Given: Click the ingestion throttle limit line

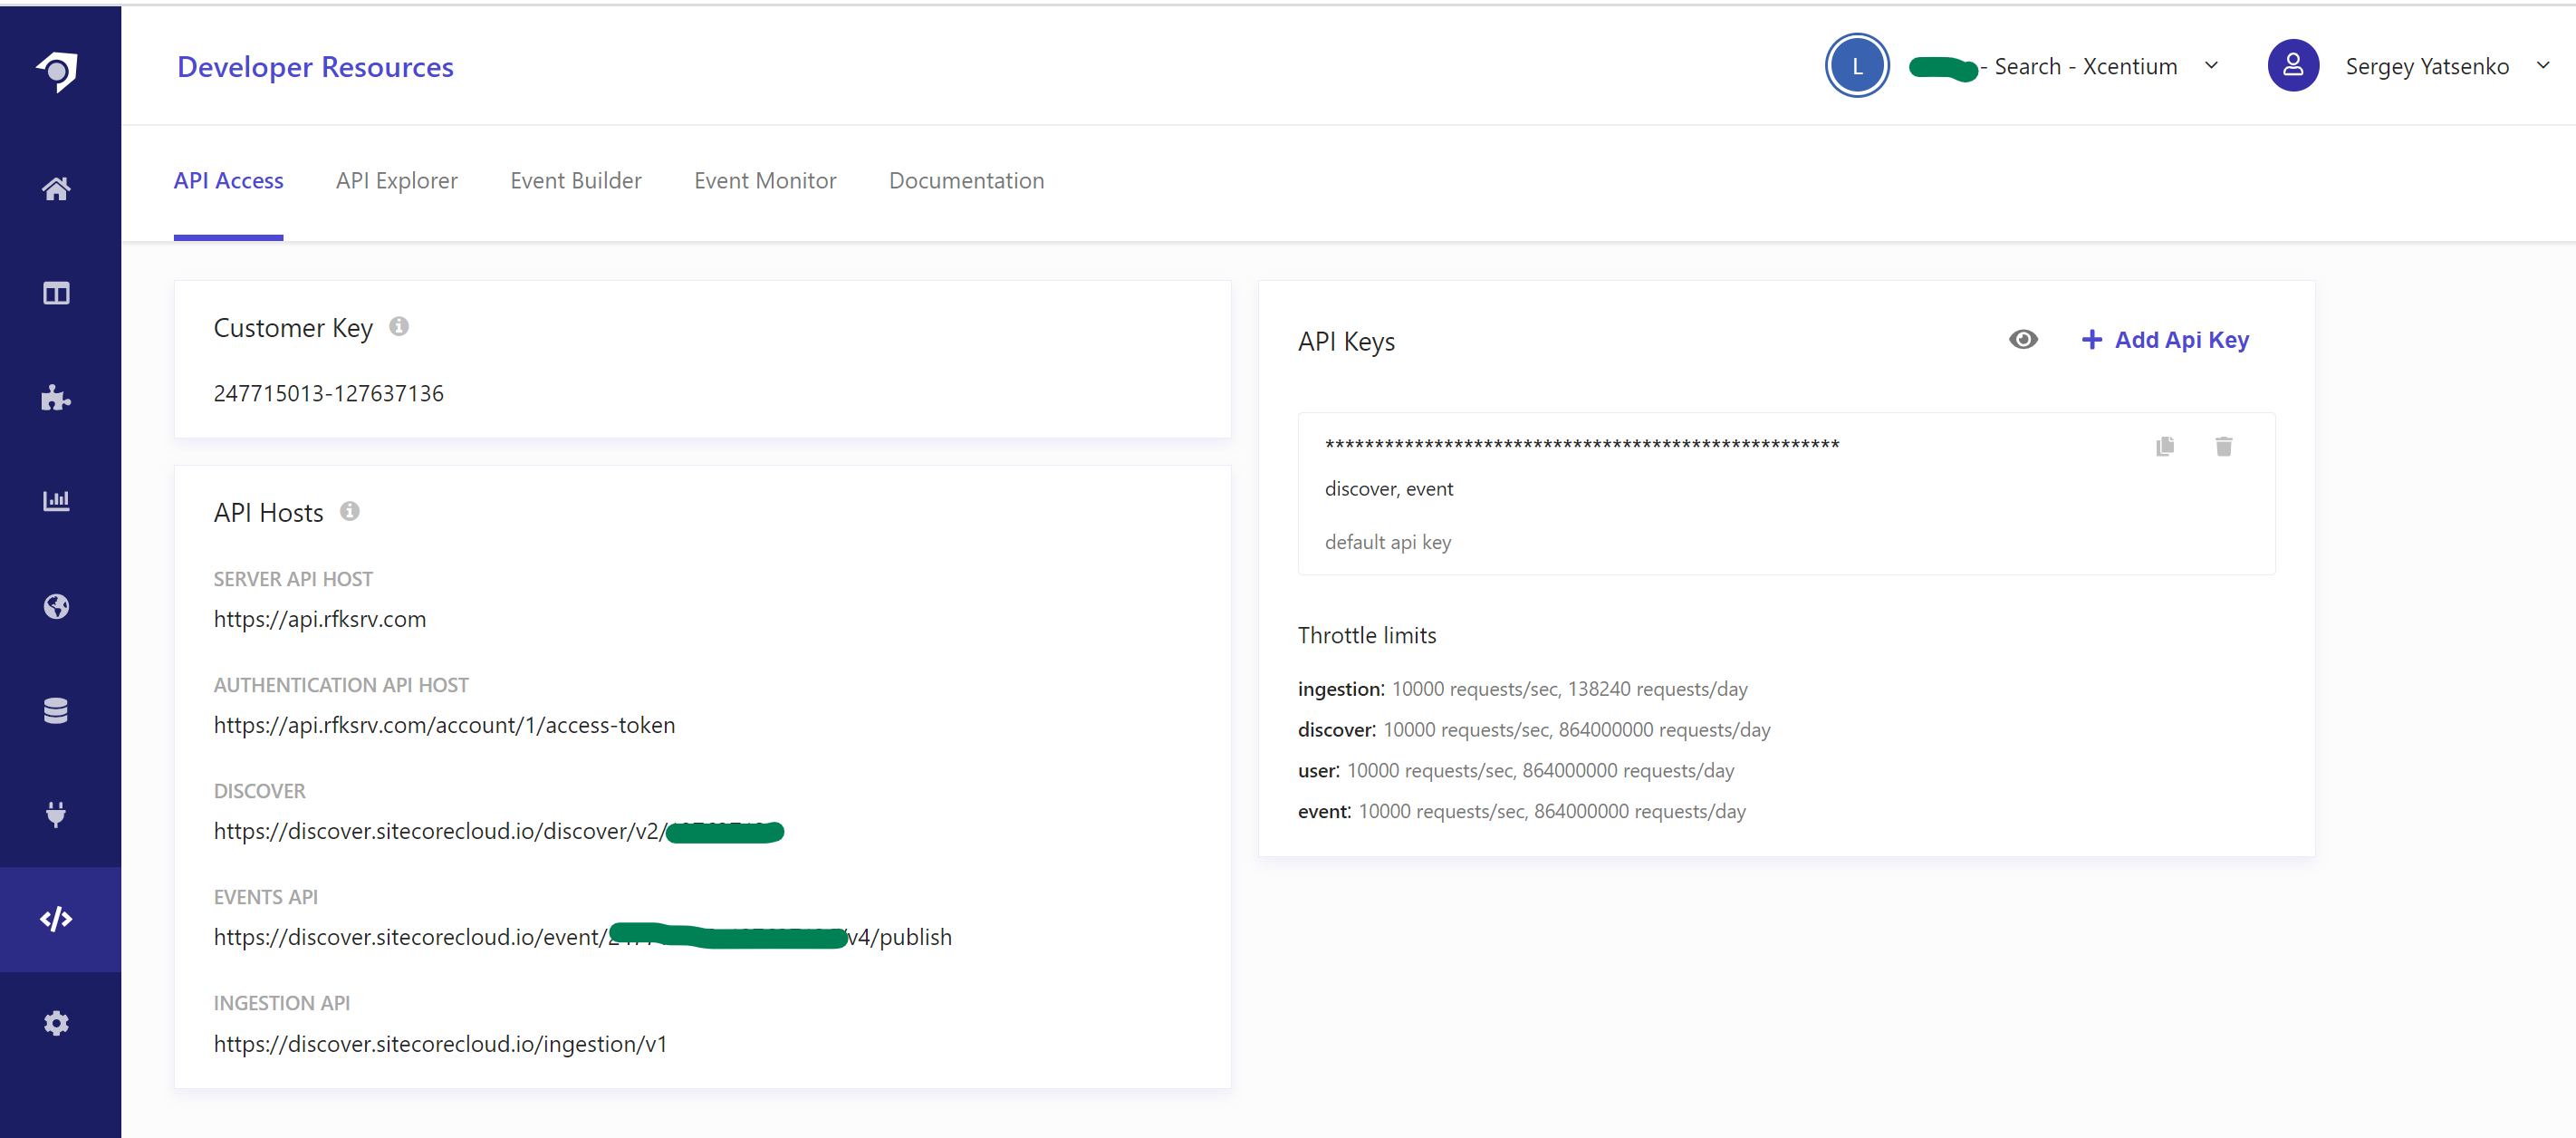Looking at the screenshot, I should coord(1523,689).
